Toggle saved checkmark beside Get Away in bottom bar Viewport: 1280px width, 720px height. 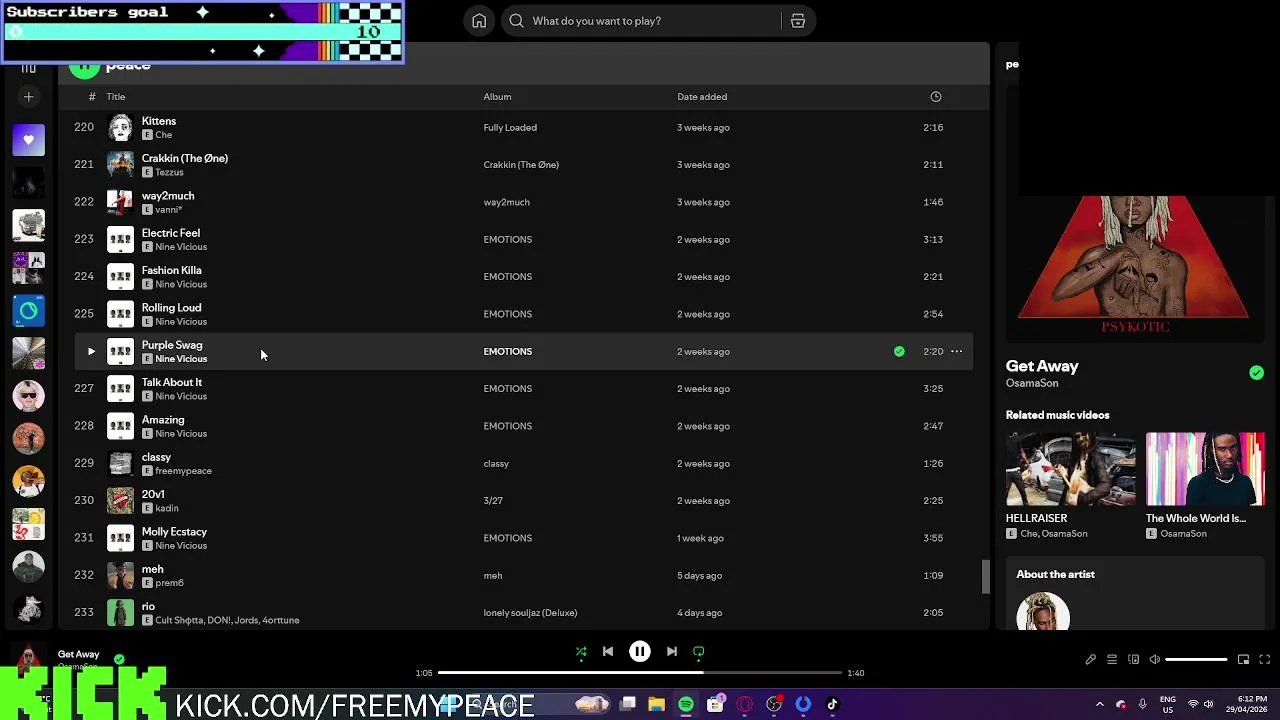(x=119, y=659)
